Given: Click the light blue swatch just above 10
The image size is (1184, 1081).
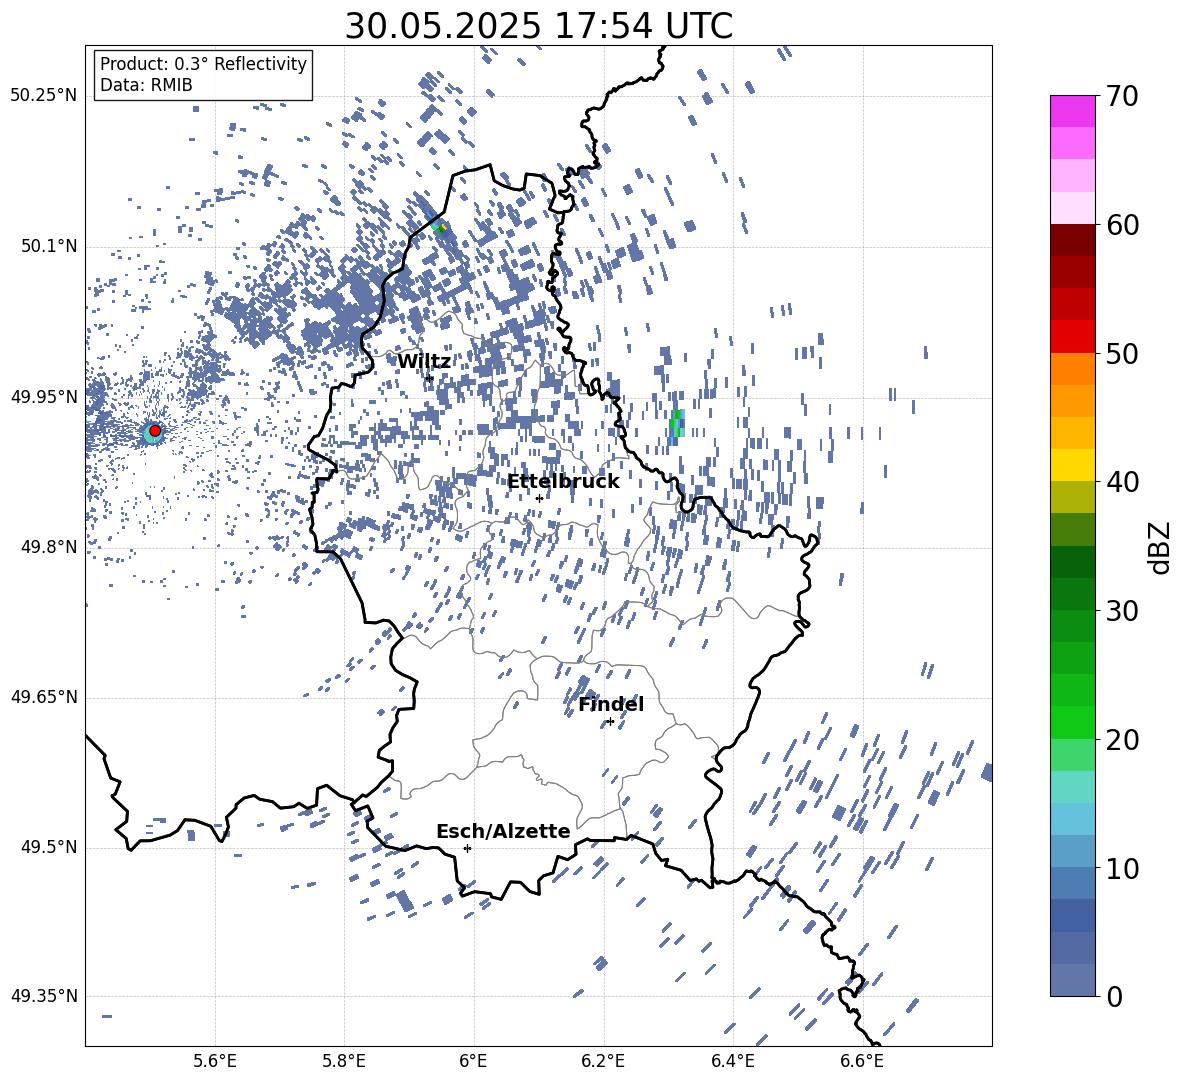Looking at the screenshot, I should coord(1072,851).
